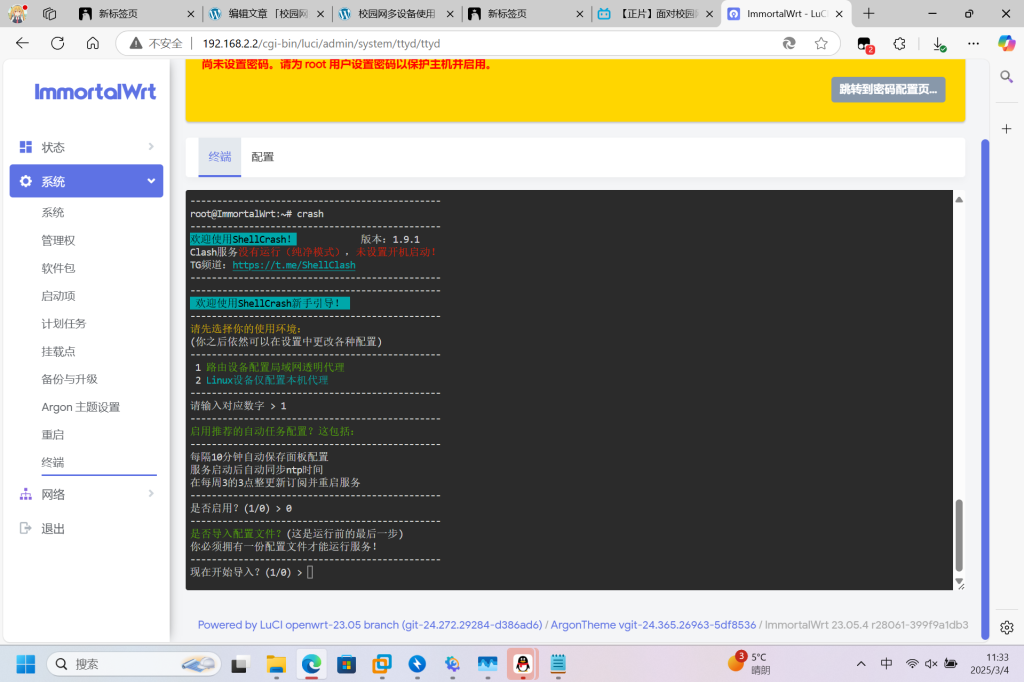Click the sidebar search magnifier icon

1007,77
